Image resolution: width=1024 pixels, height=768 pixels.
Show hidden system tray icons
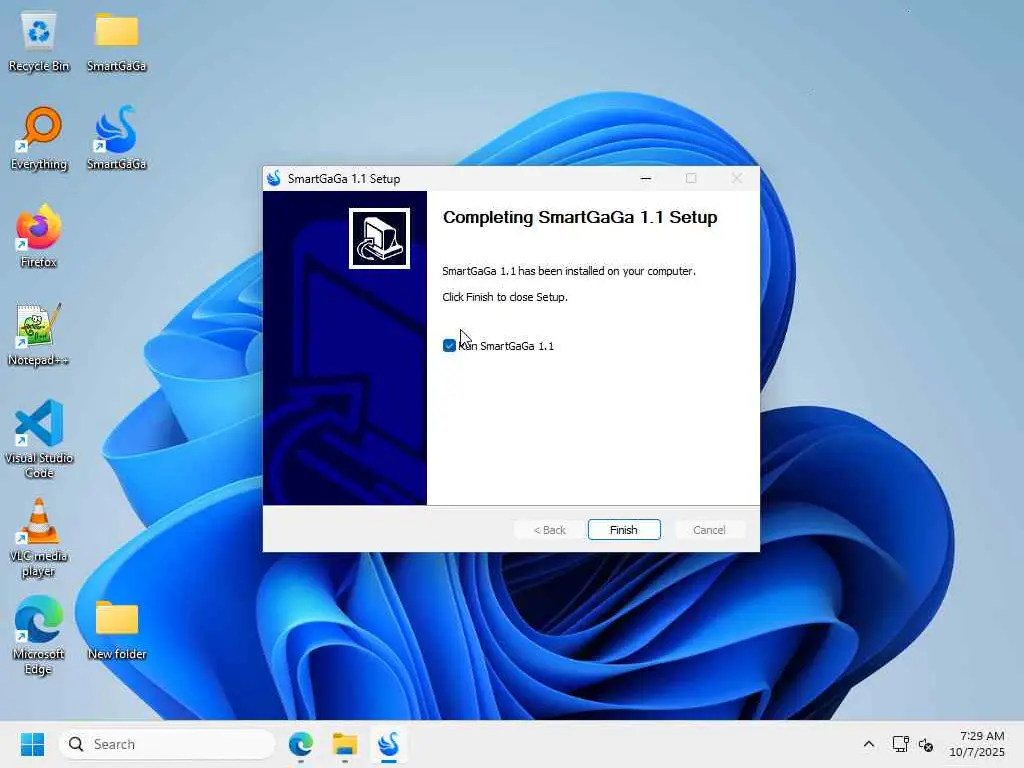pyautogui.click(x=869, y=744)
